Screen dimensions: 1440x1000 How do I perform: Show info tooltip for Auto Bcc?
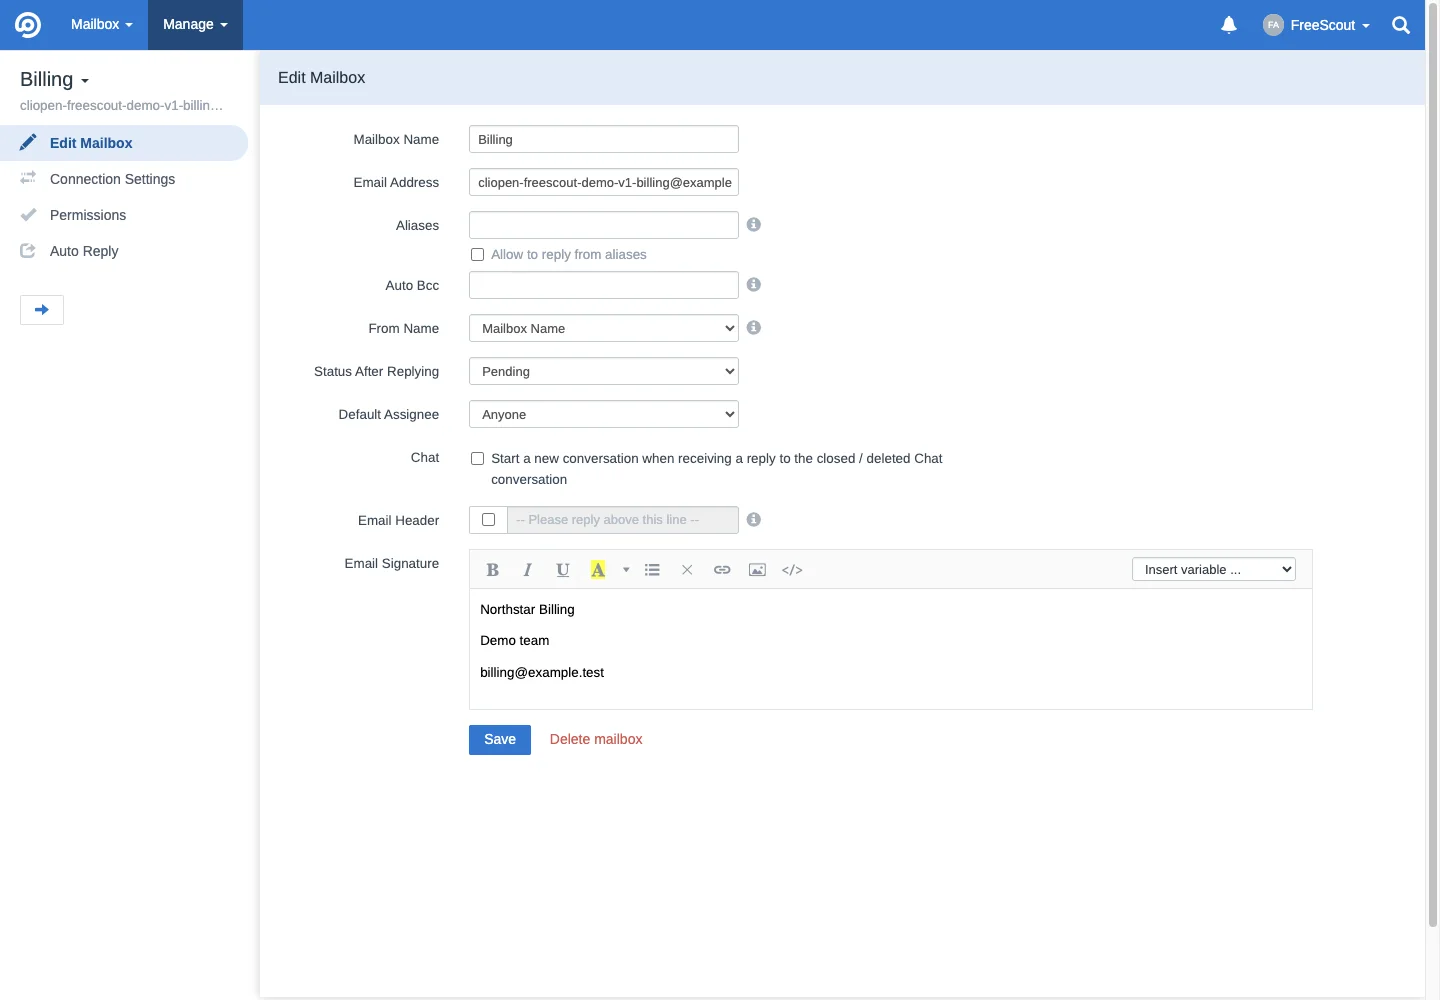pos(754,285)
